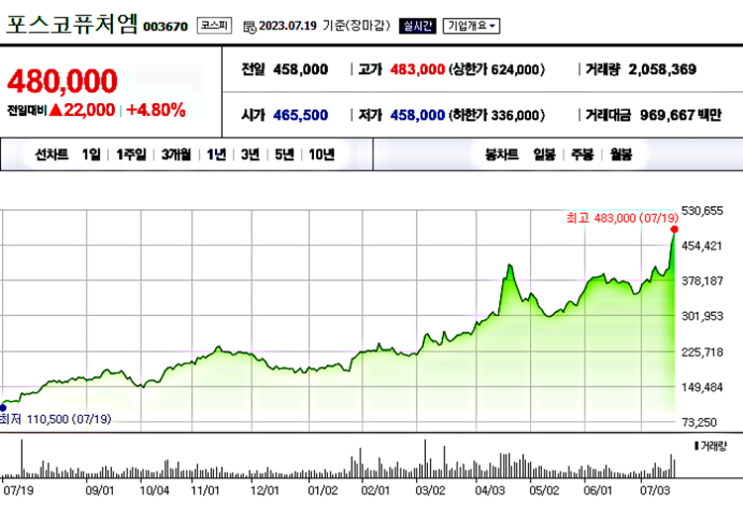Click the 저가 value 458,000
This screenshot has width=743, height=517.
pyautogui.click(x=417, y=115)
